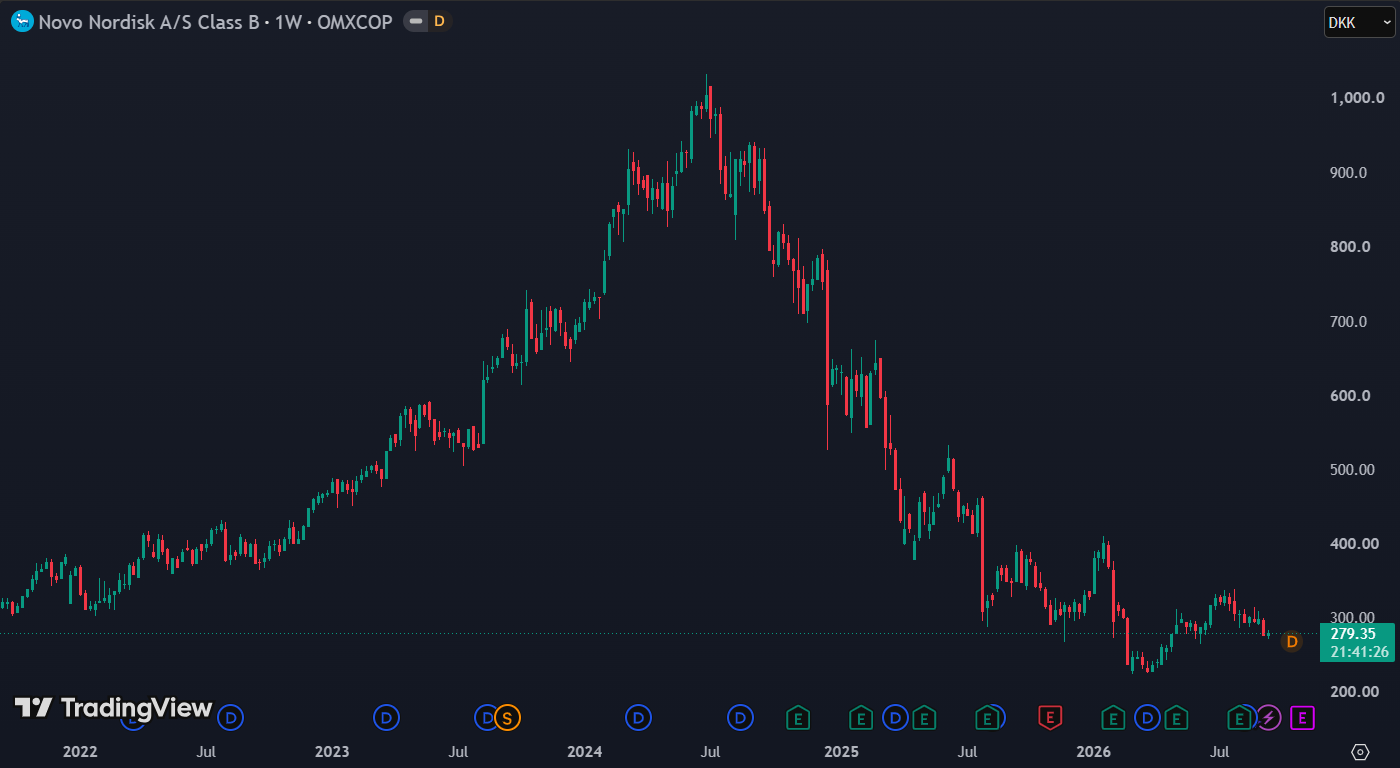The image size is (1400, 768).
Task: Click the 2026 label on time axis
Action: (x=1093, y=751)
